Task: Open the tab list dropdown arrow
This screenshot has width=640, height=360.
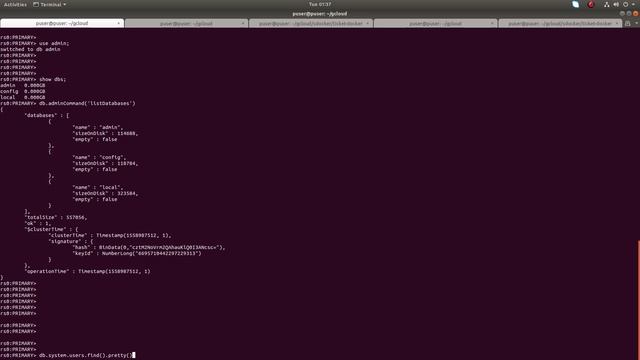Action: point(636,23)
